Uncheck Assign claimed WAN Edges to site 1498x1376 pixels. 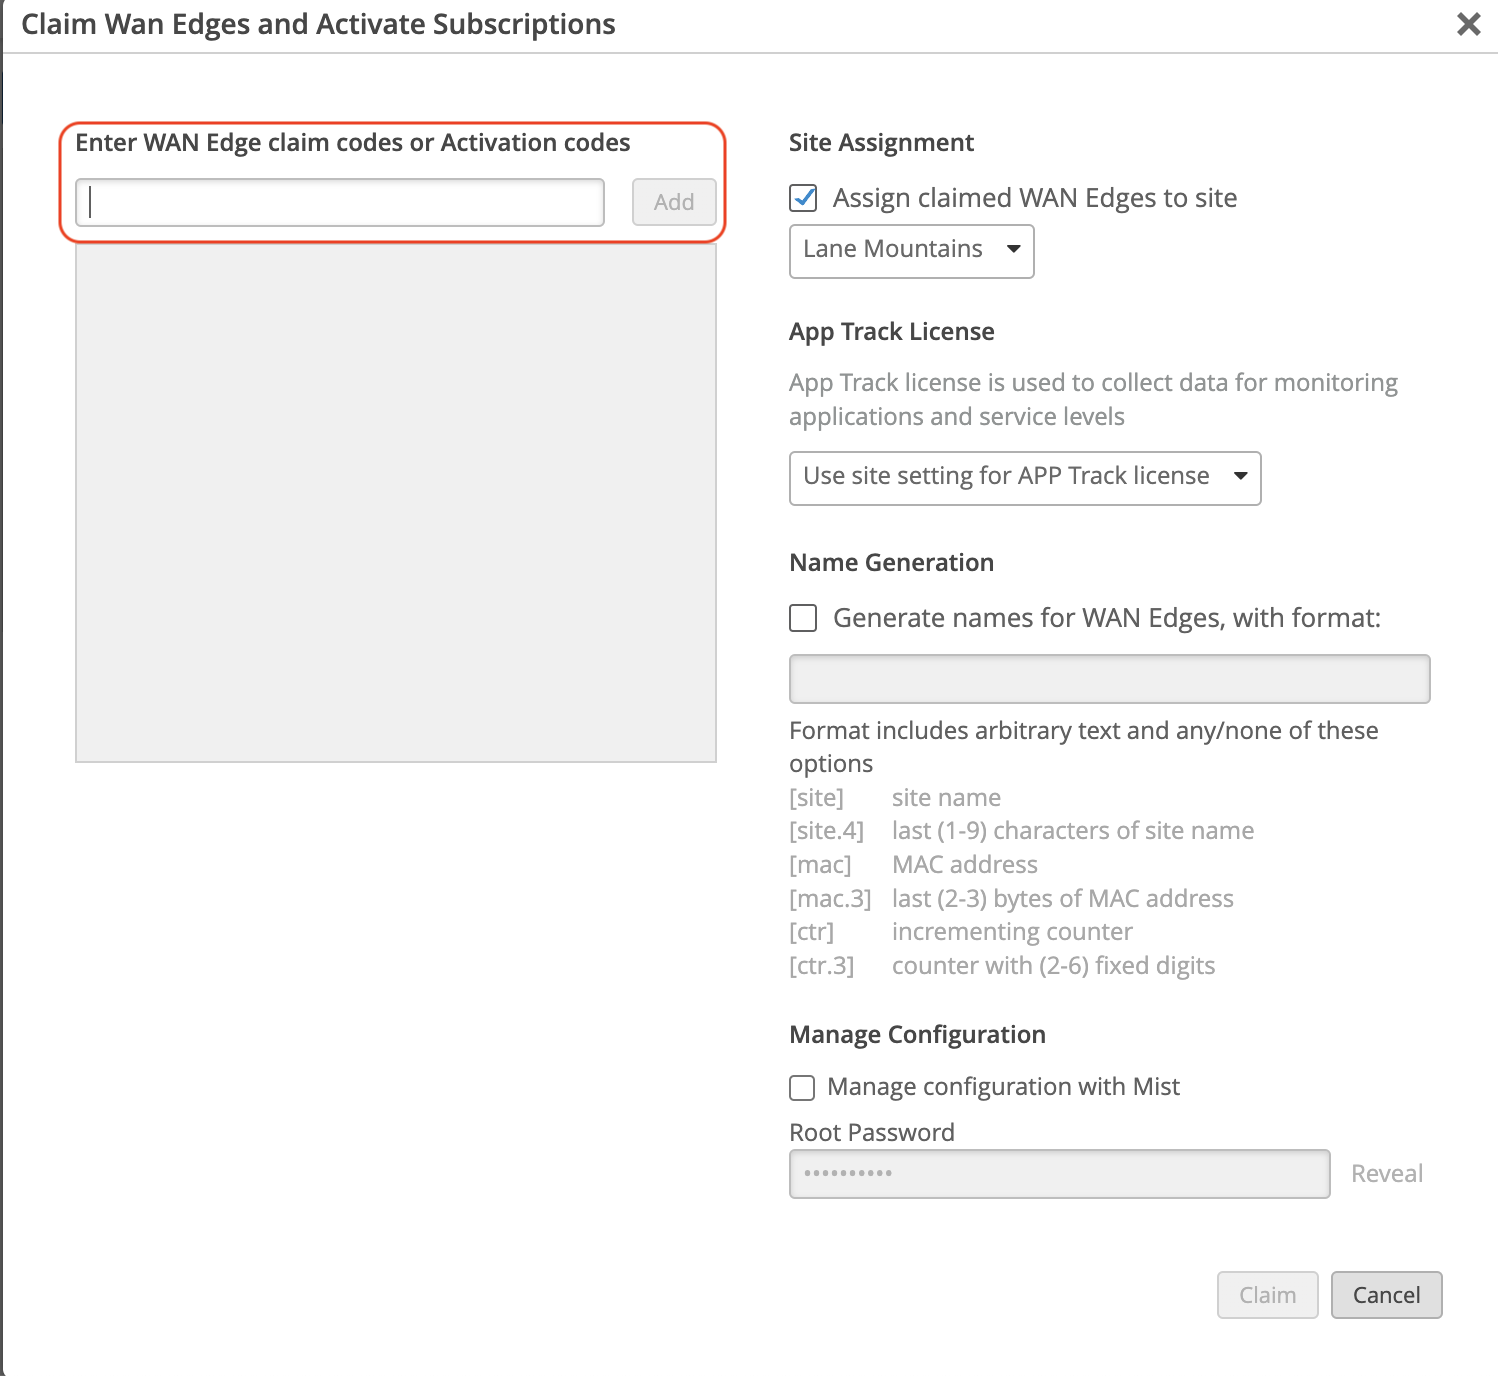[803, 198]
